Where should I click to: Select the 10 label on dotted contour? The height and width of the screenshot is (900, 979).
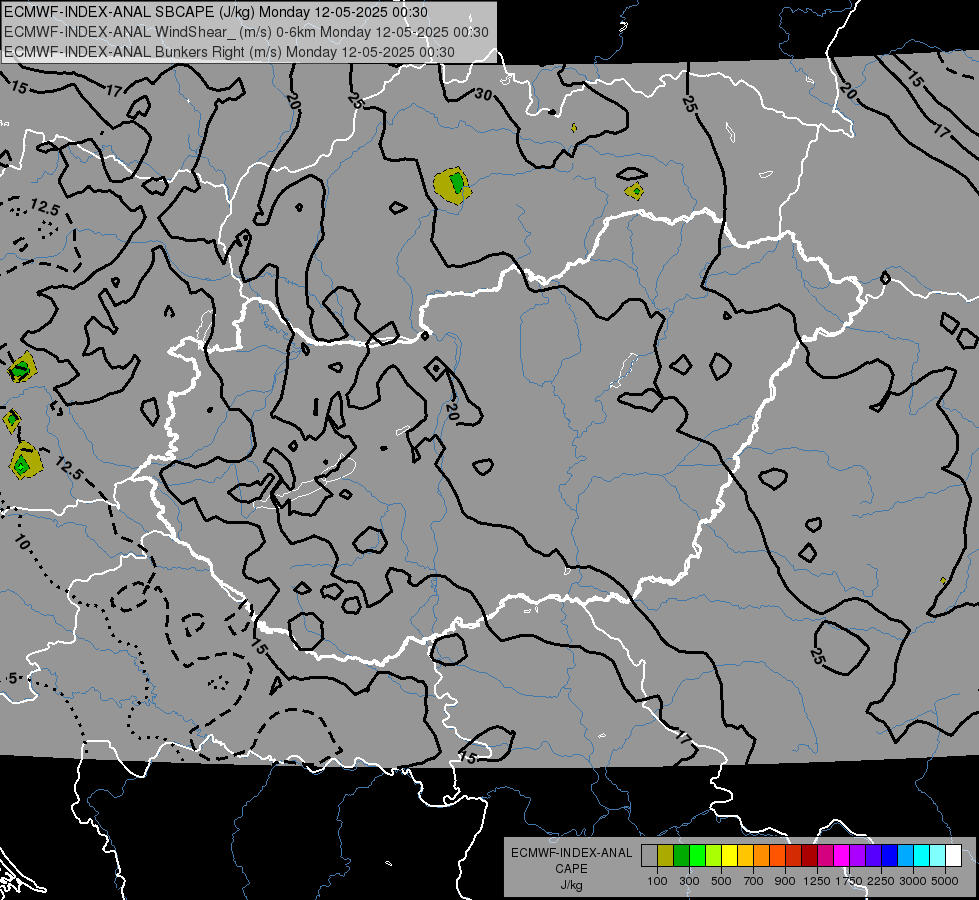click(x=21, y=542)
